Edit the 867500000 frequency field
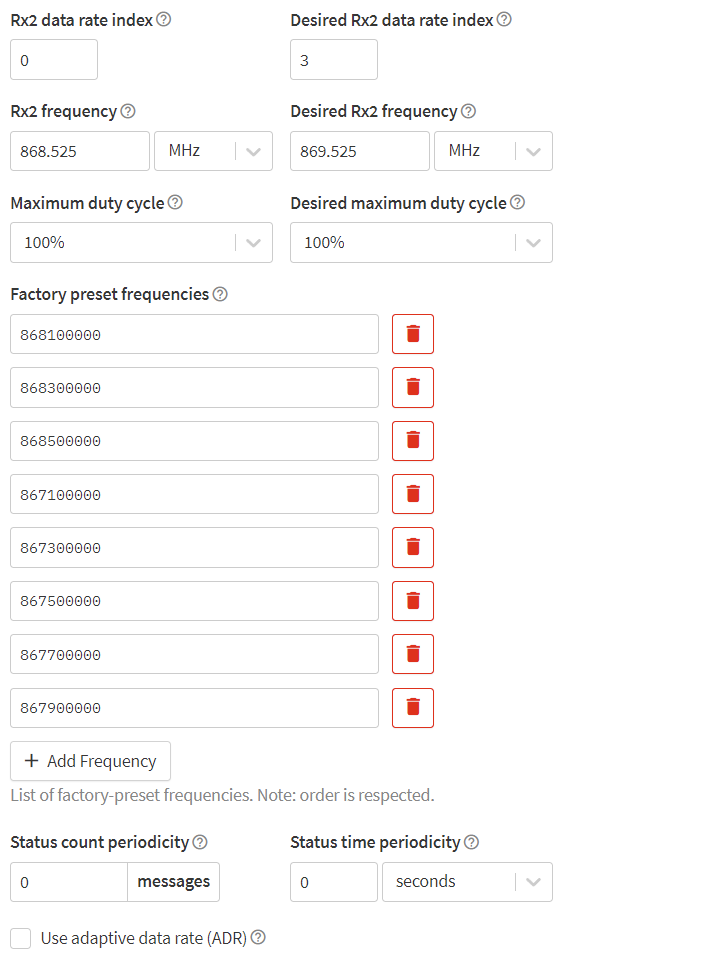This screenshot has width=717, height=970. 194,601
